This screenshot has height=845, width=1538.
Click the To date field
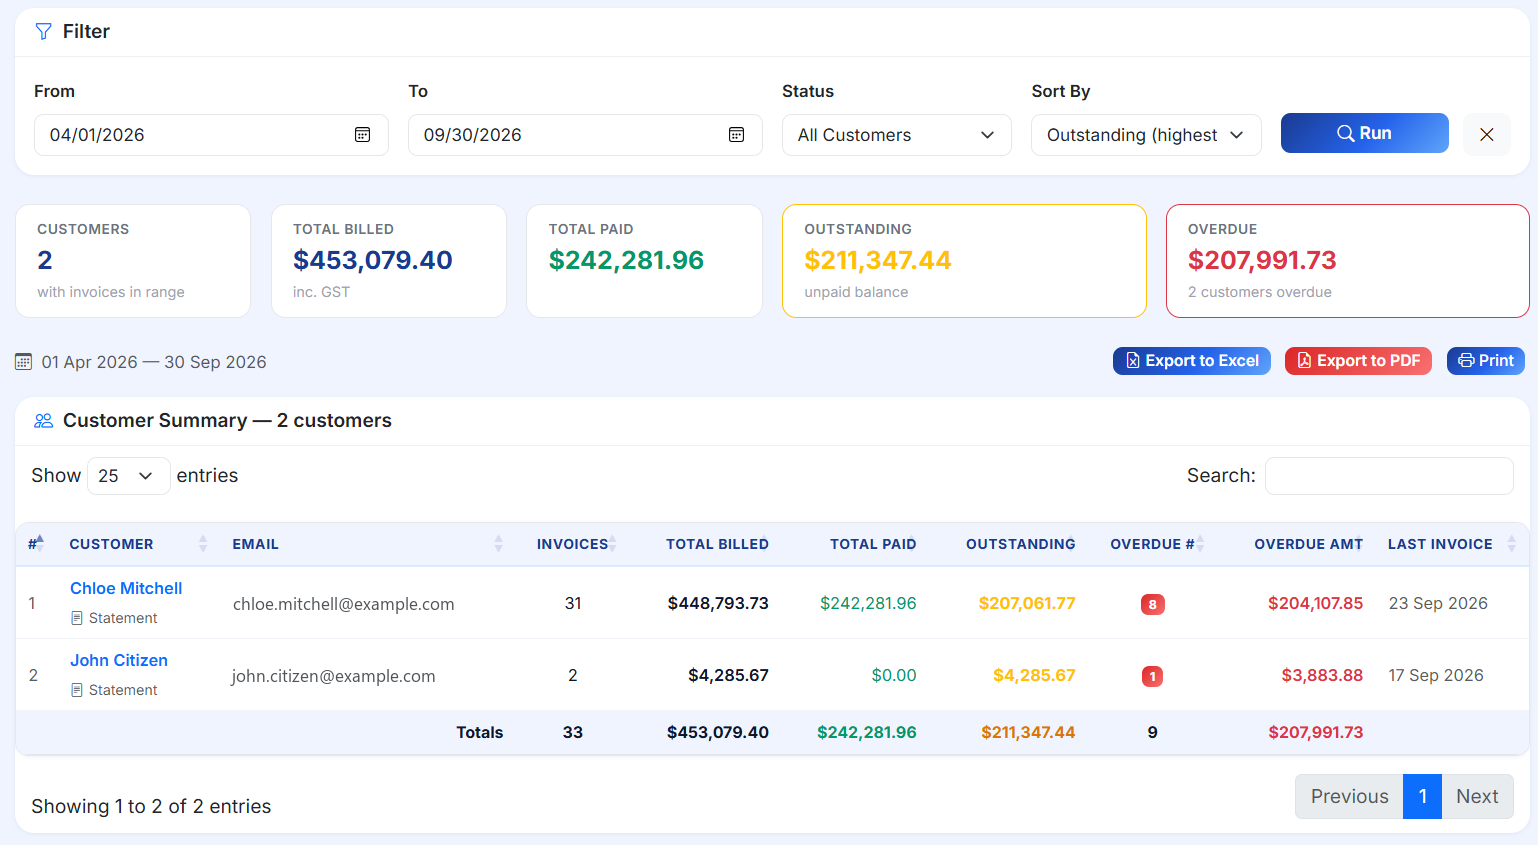[x=585, y=135]
